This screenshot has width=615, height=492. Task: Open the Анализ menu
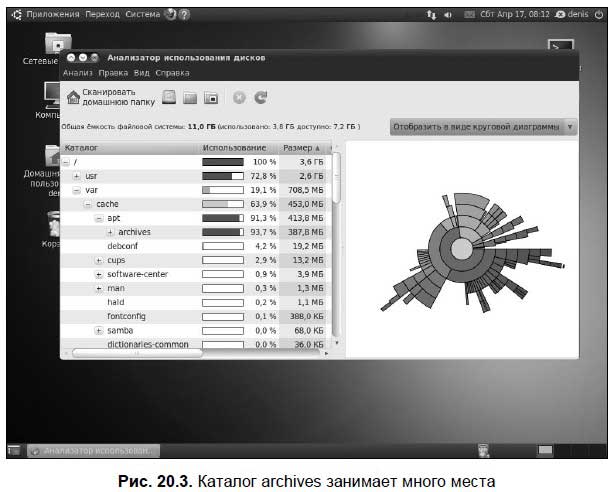(x=78, y=73)
